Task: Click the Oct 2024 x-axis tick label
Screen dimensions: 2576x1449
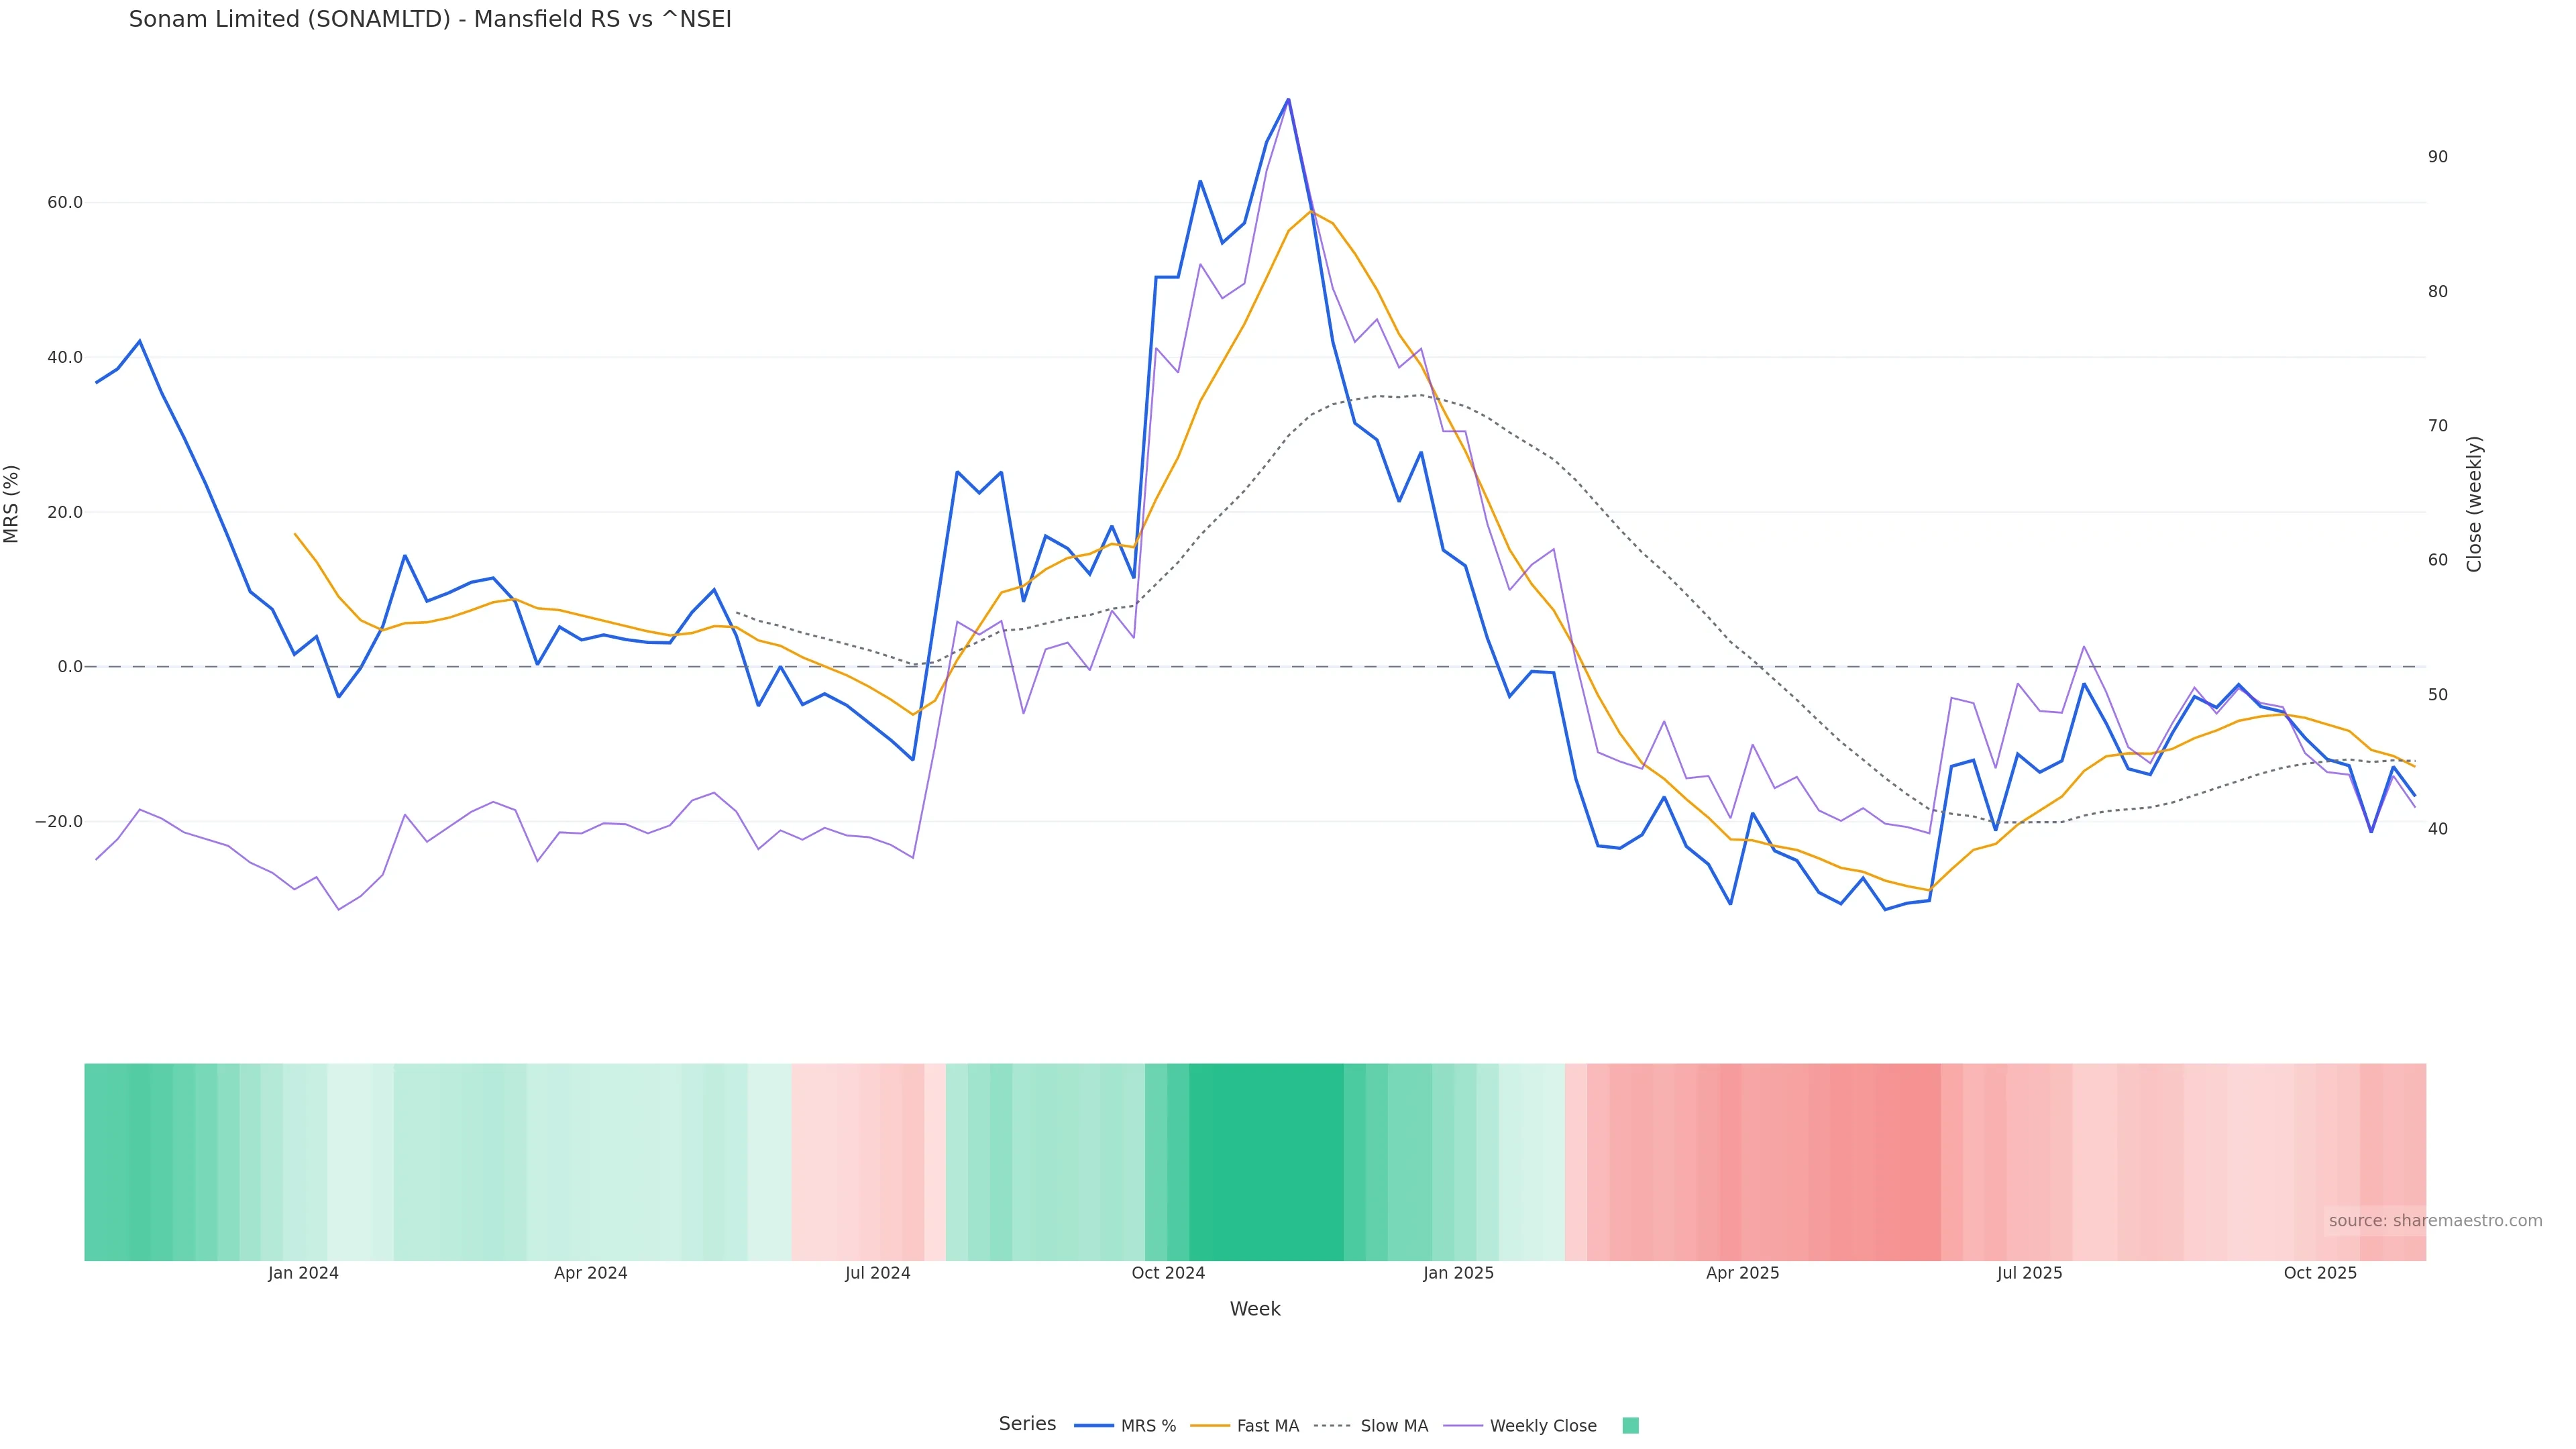Action: point(1168,1273)
